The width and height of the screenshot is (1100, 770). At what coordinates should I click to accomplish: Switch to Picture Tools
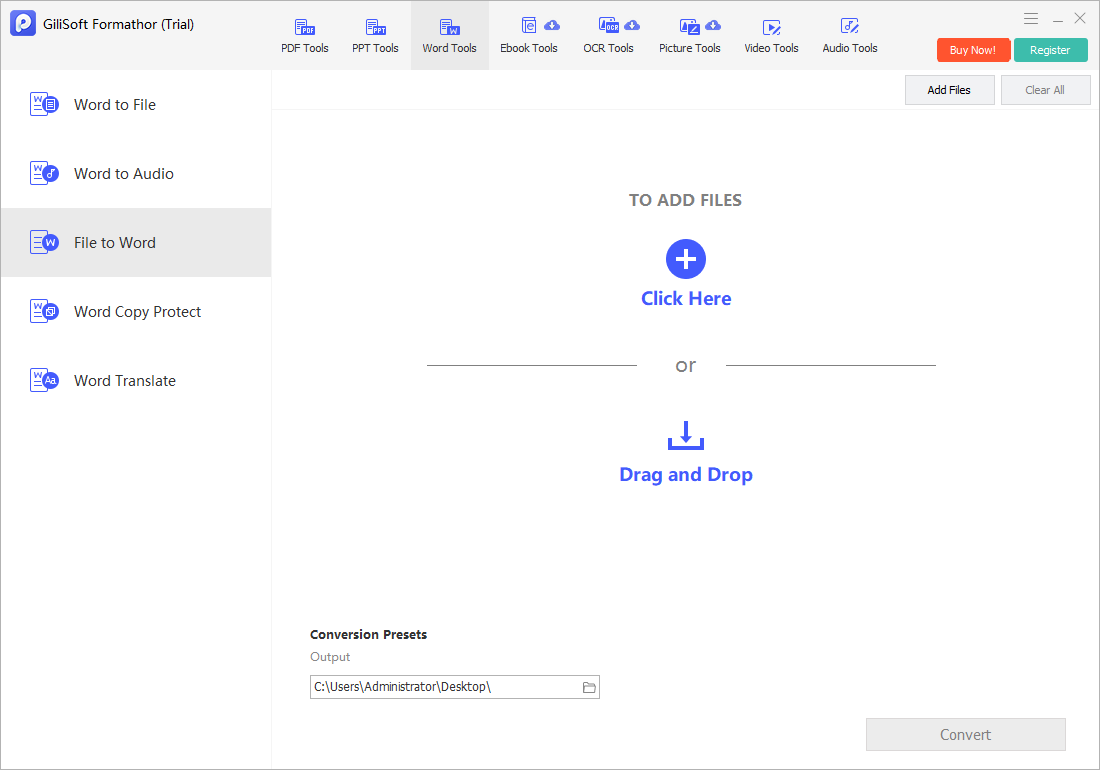[x=690, y=36]
